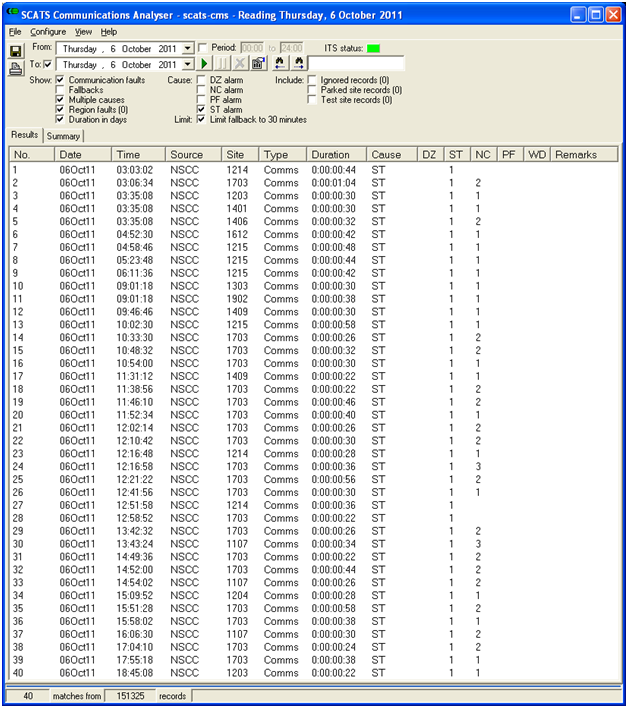Enable the DZ alarm cause checkbox
Screen dimensions: 628x708
pyautogui.click(x=201, y=80)
